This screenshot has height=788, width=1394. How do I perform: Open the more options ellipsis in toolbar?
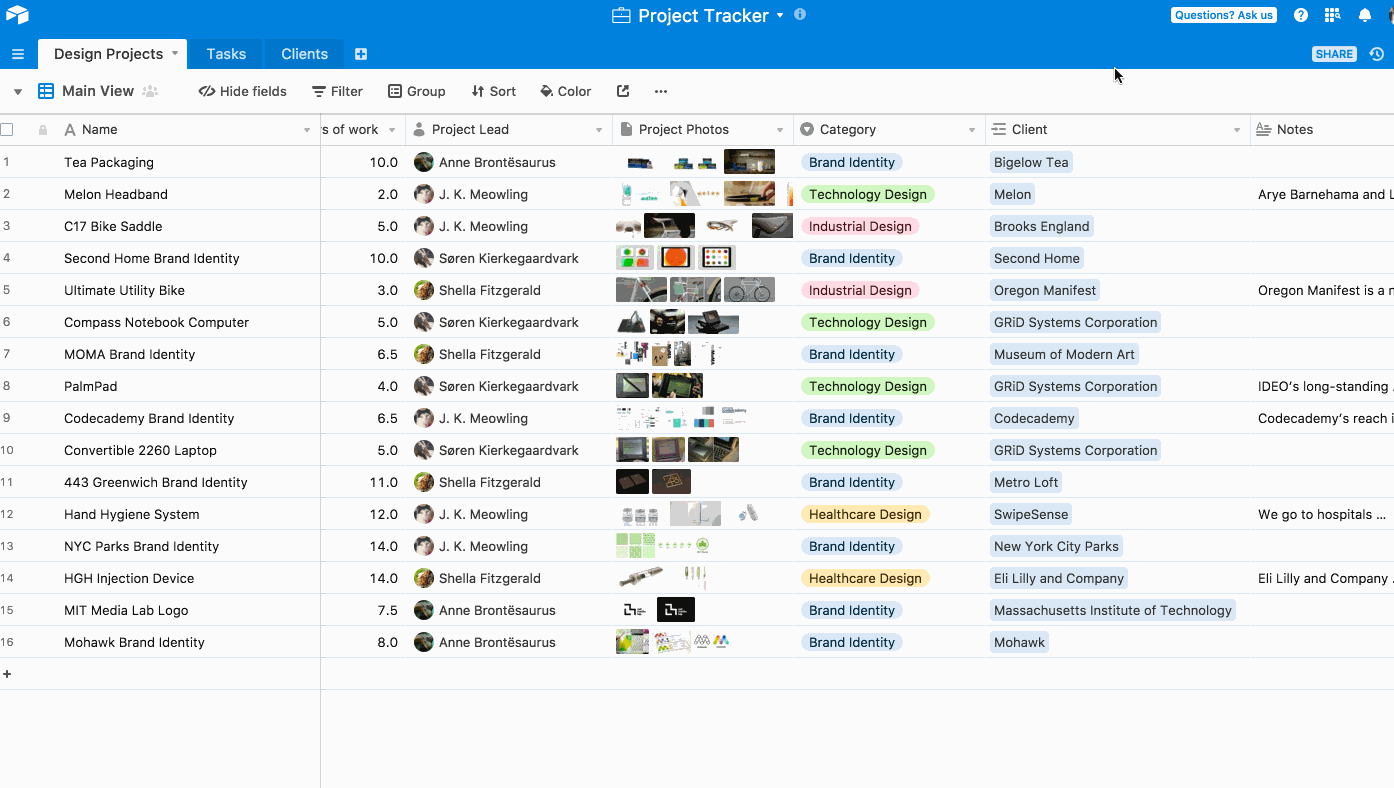pyautogui.click(x=661, y=91)
